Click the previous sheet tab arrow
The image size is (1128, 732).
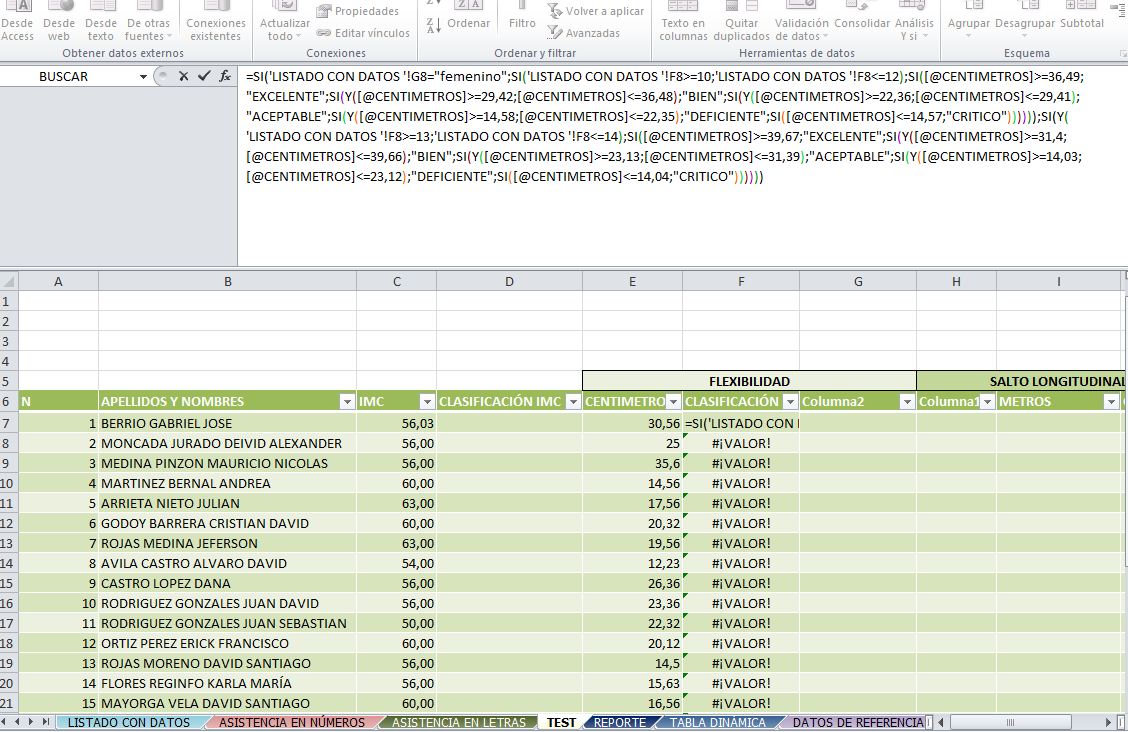pyautogui.click(x=19, y=722)
